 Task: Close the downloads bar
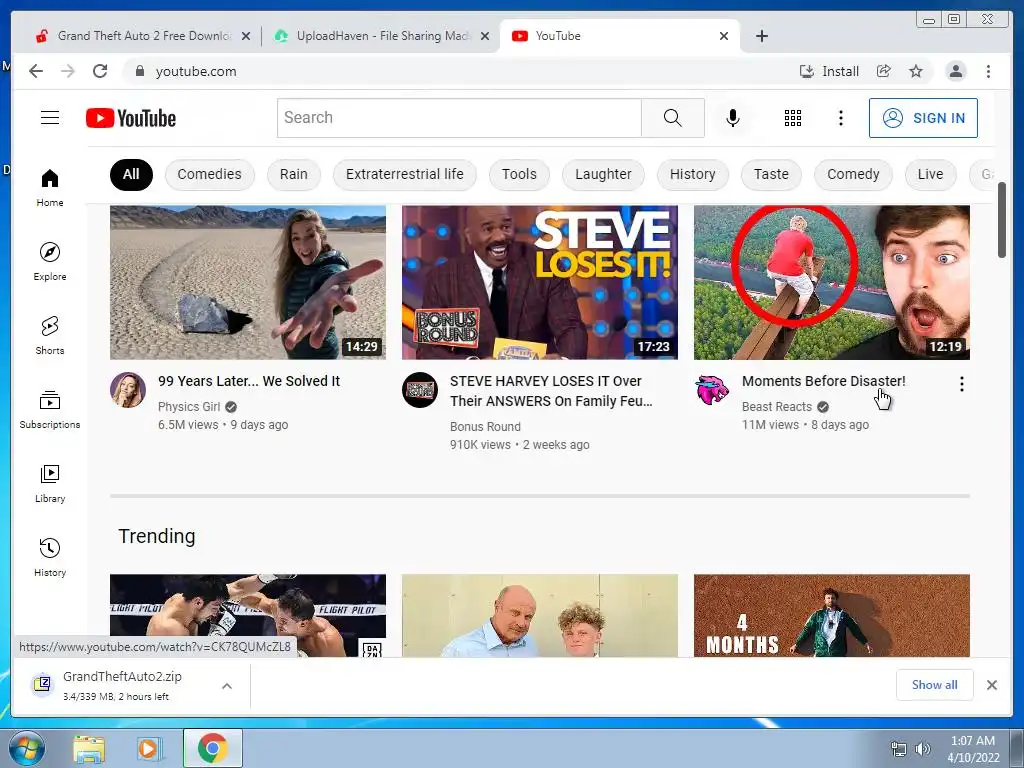coord(991,684)
